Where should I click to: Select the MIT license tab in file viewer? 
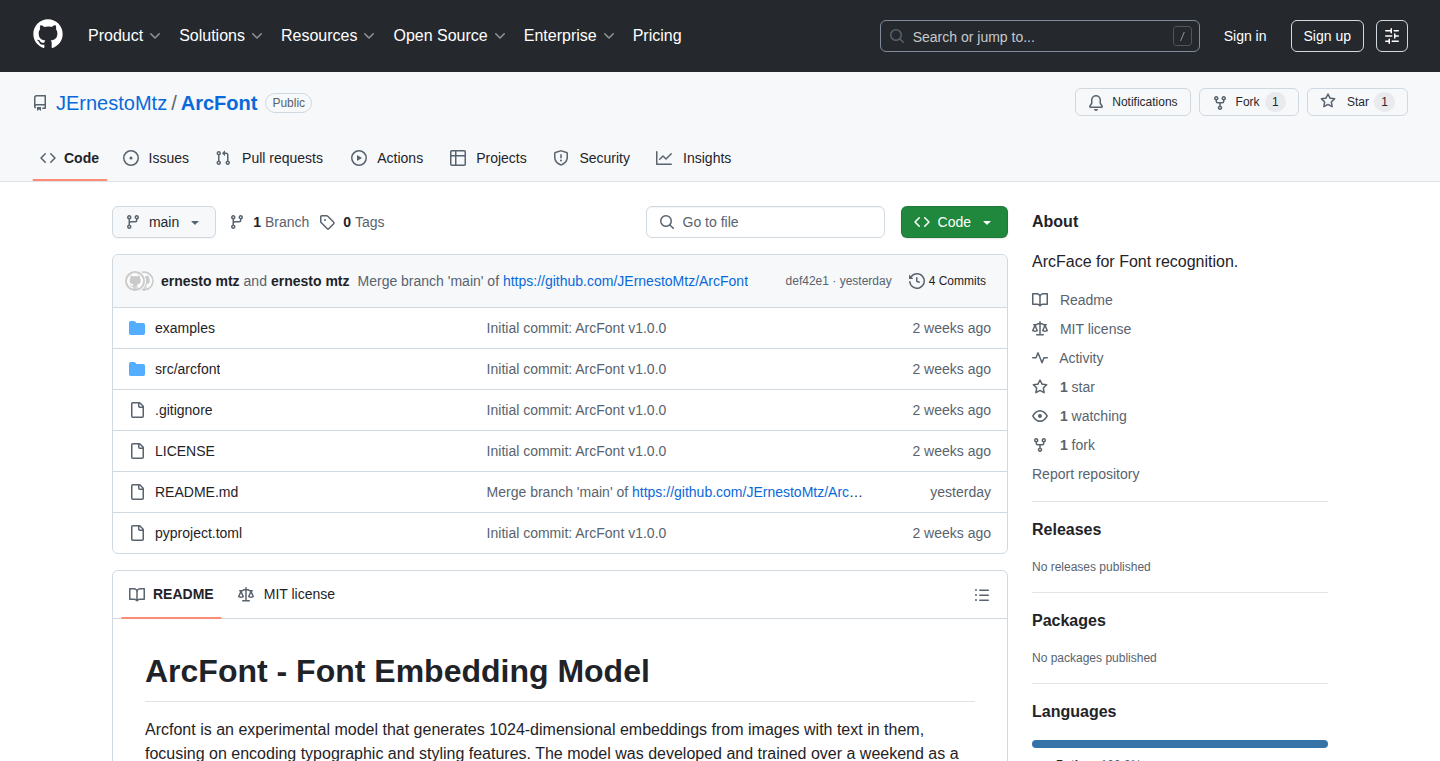(287, 594)
